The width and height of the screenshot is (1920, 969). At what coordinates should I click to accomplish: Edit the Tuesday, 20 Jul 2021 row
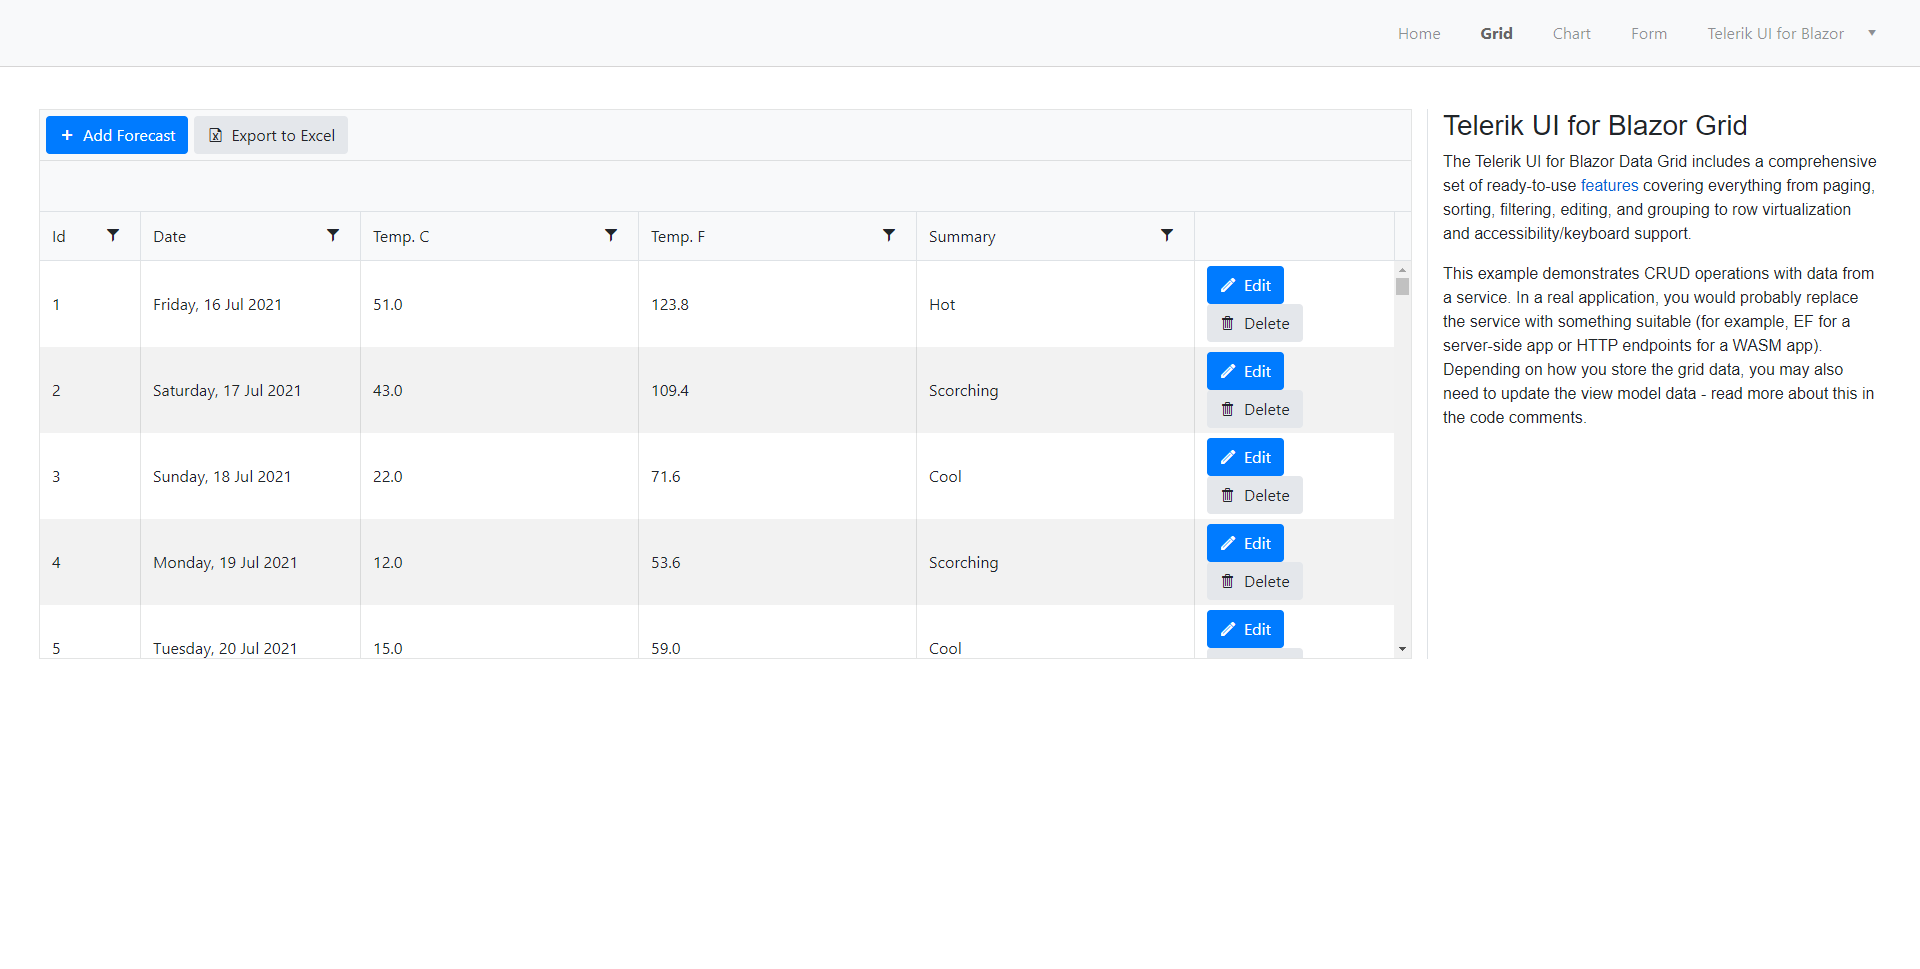click(1245, 629)
